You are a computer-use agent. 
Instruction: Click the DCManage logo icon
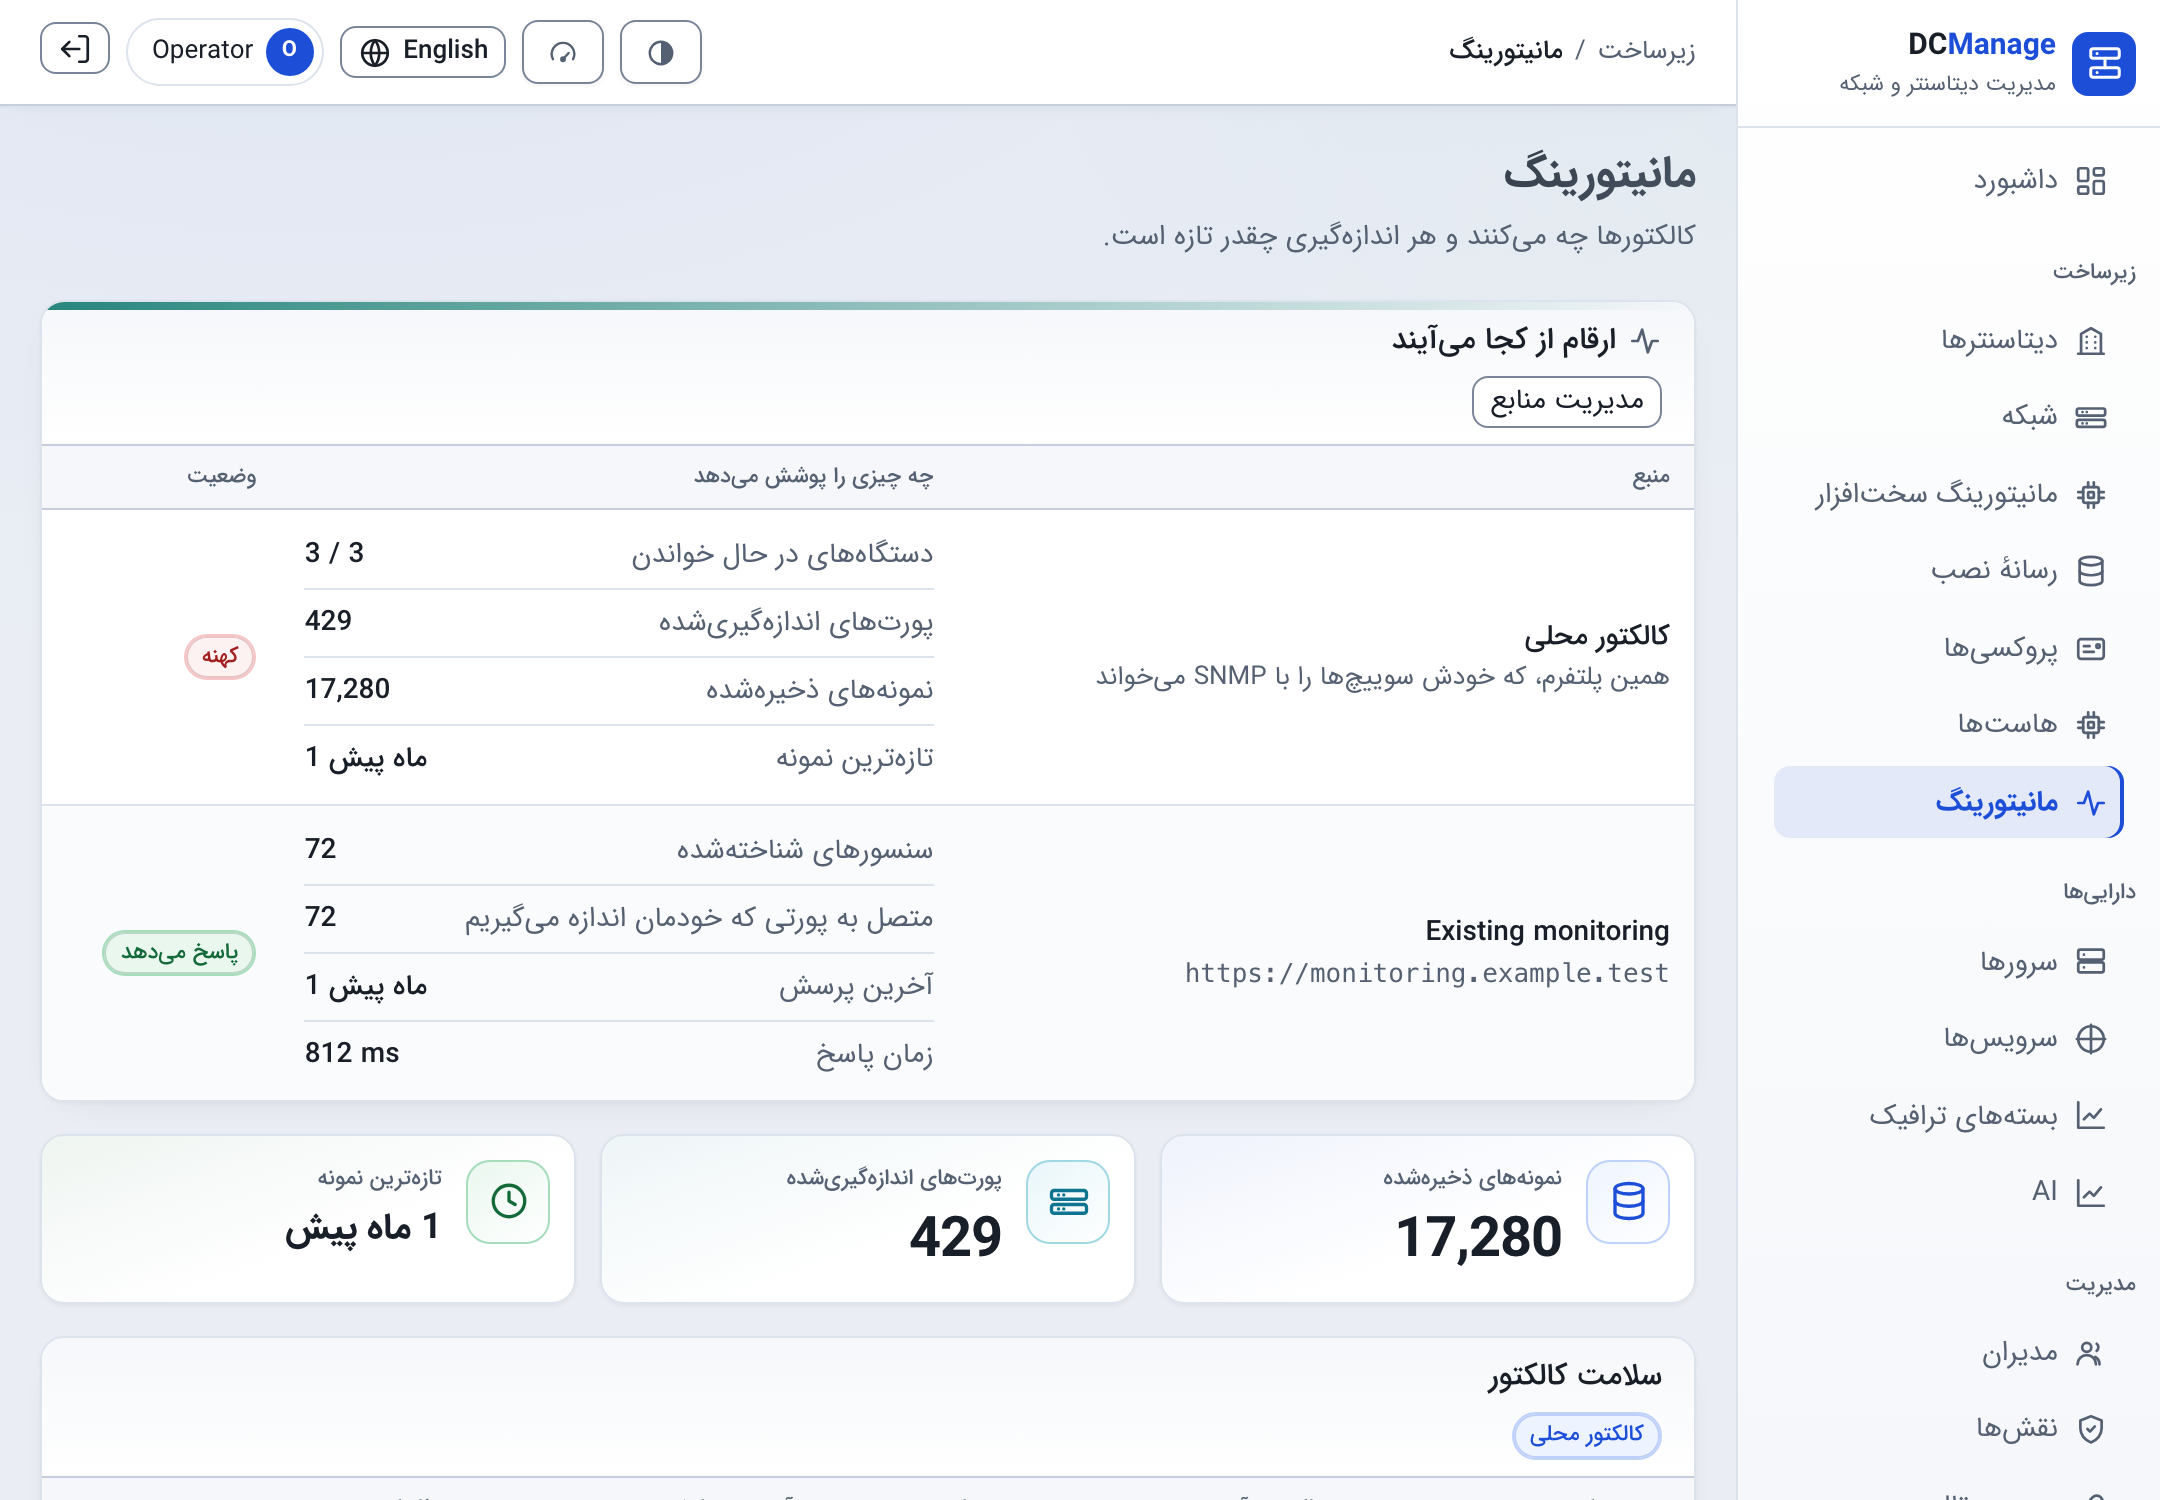2103,64
